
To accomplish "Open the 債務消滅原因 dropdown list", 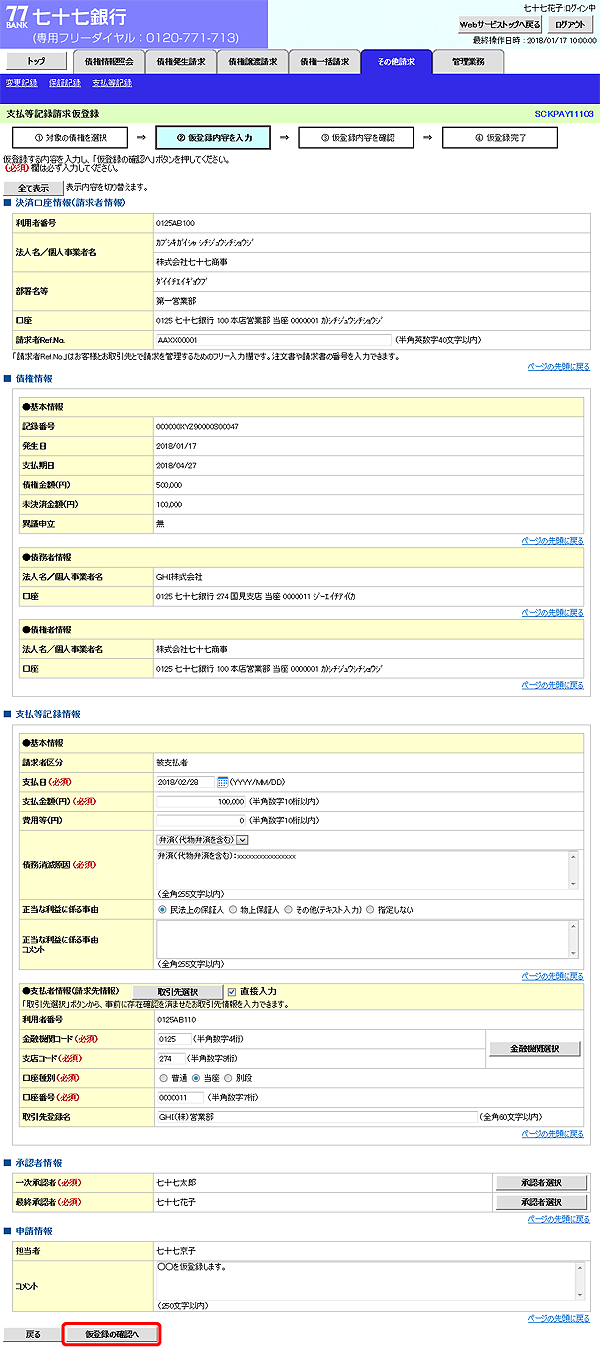I will tap(202, 840).
